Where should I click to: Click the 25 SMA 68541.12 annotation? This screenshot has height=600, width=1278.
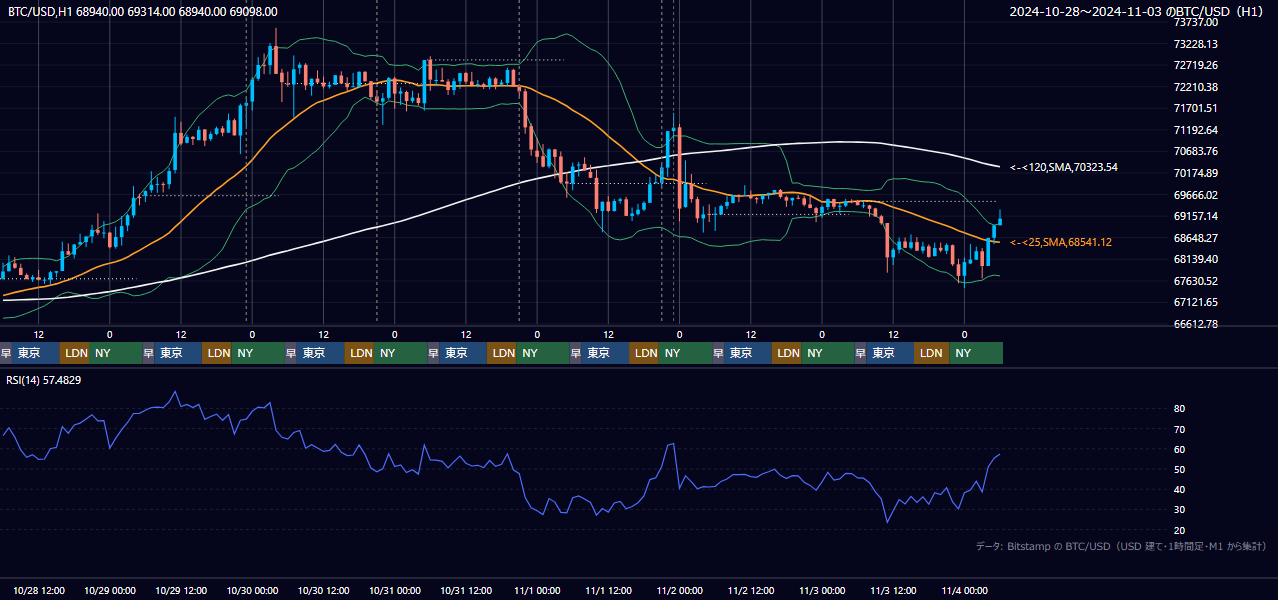click(x=1061, y=242)
